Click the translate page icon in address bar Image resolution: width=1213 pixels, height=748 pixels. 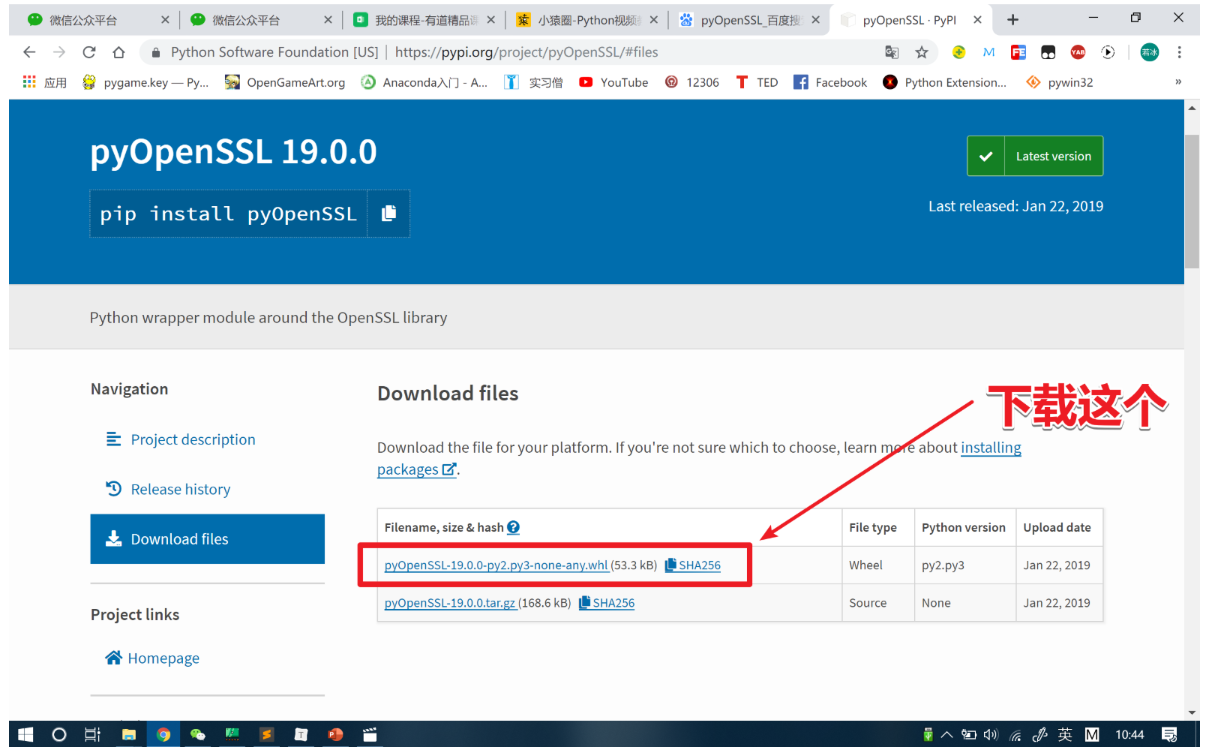(892, 52)
